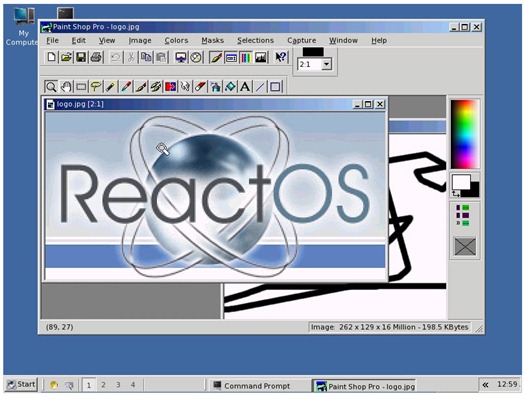
Task: Click the My Computer desktop icon
Action: (23, 26)
